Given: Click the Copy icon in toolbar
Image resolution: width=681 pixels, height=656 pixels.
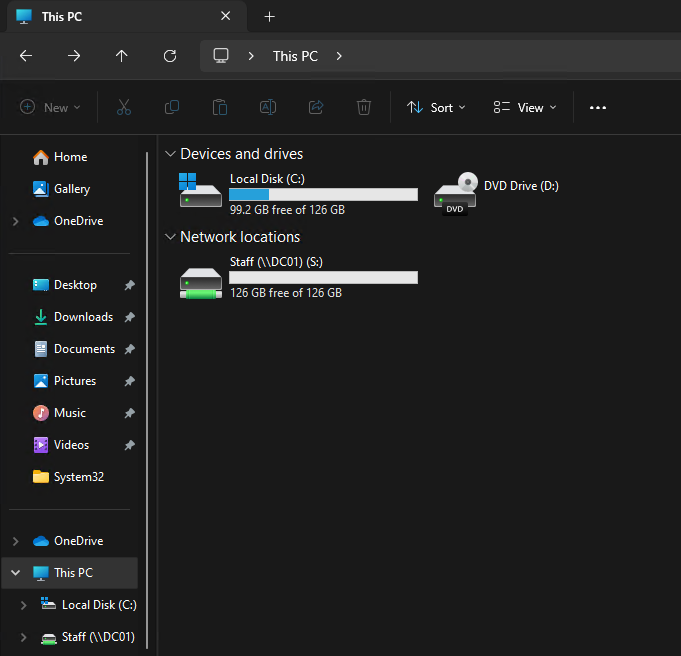Looking at the screenshot, I should (x=172, y=107).
